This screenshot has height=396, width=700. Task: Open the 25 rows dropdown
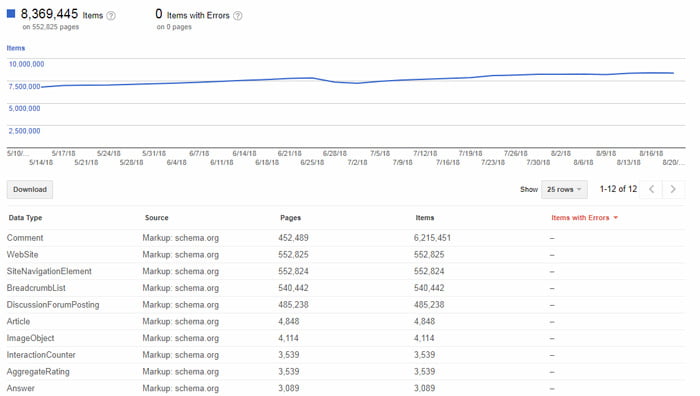pyautogui.click(x=564, y=189)
